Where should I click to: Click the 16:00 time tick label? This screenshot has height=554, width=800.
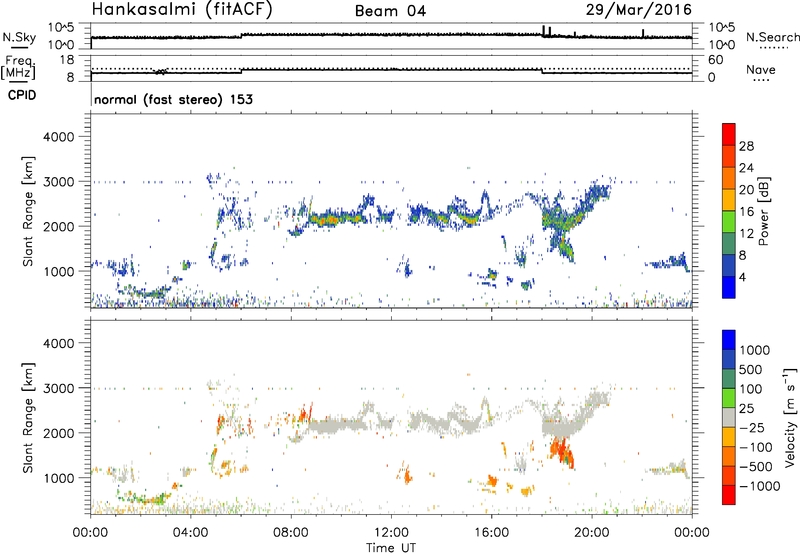coord(491,533)
